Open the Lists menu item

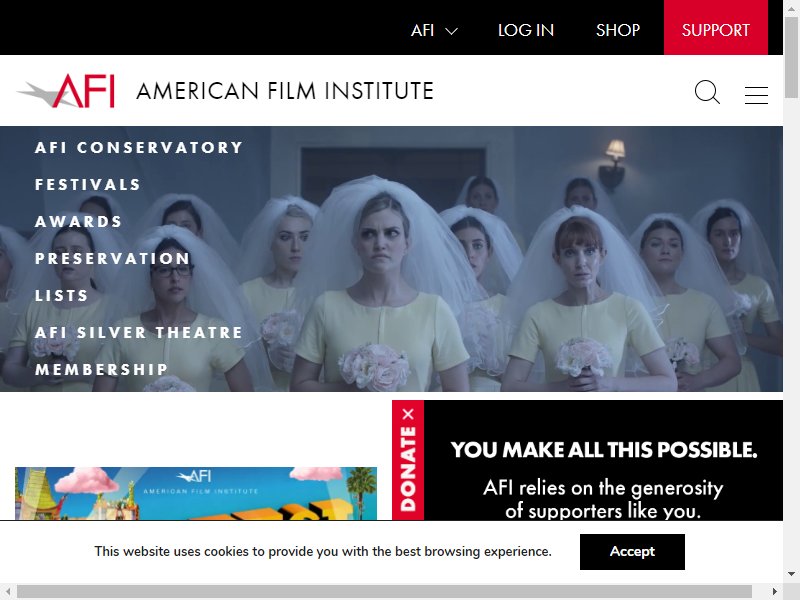coord(62,295)
